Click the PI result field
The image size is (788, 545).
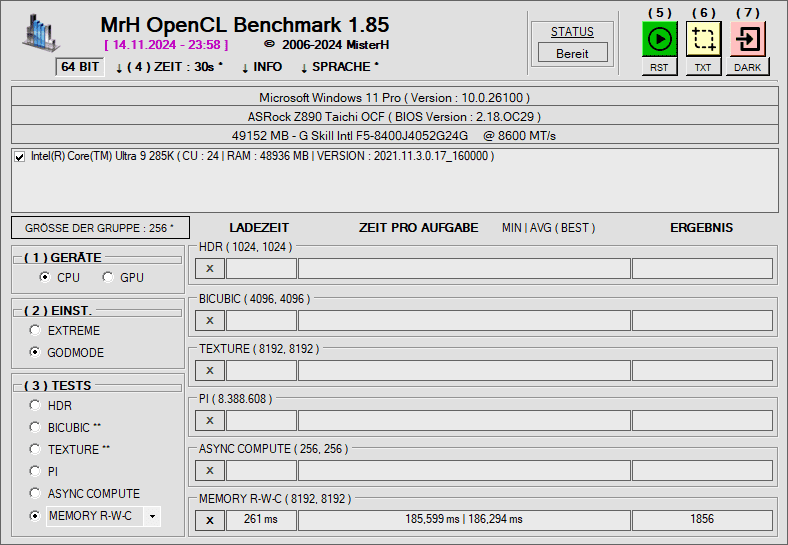click(702, 420)
